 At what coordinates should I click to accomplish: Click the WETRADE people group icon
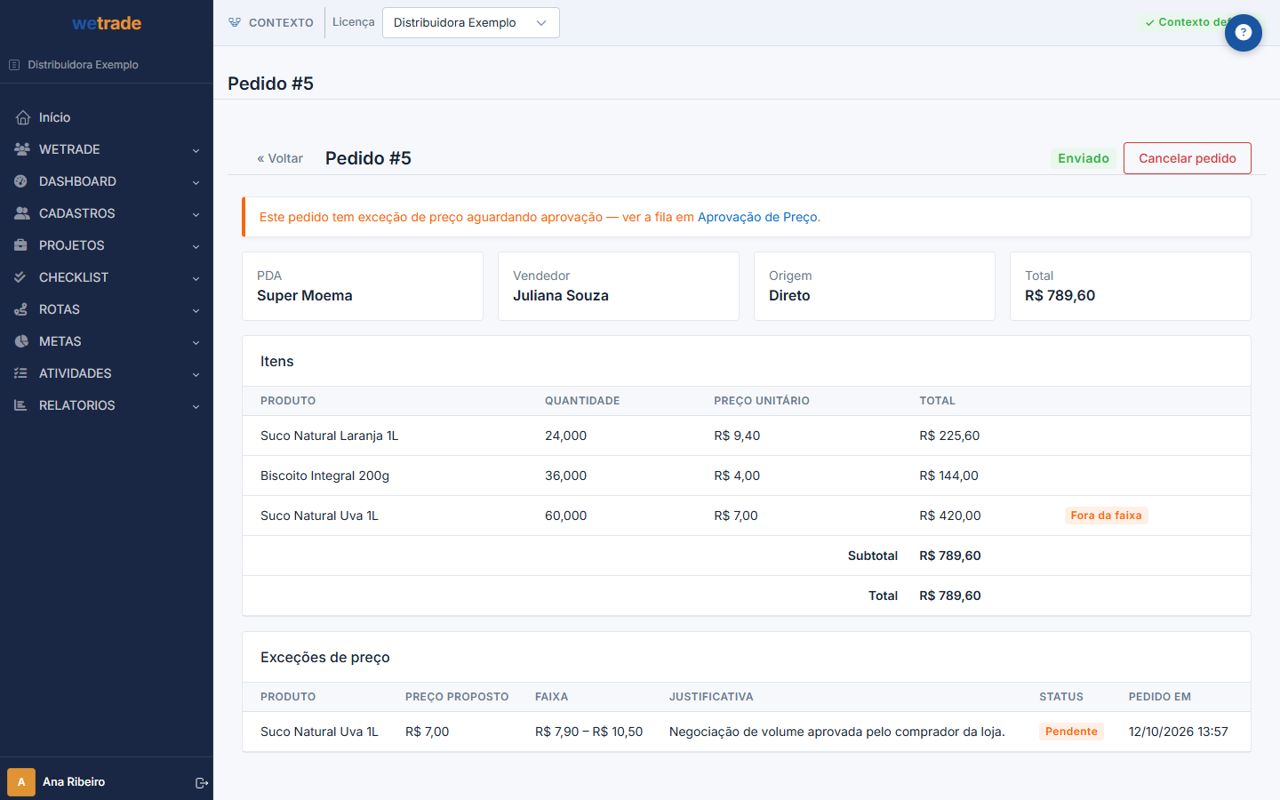[x=22, y=149]
